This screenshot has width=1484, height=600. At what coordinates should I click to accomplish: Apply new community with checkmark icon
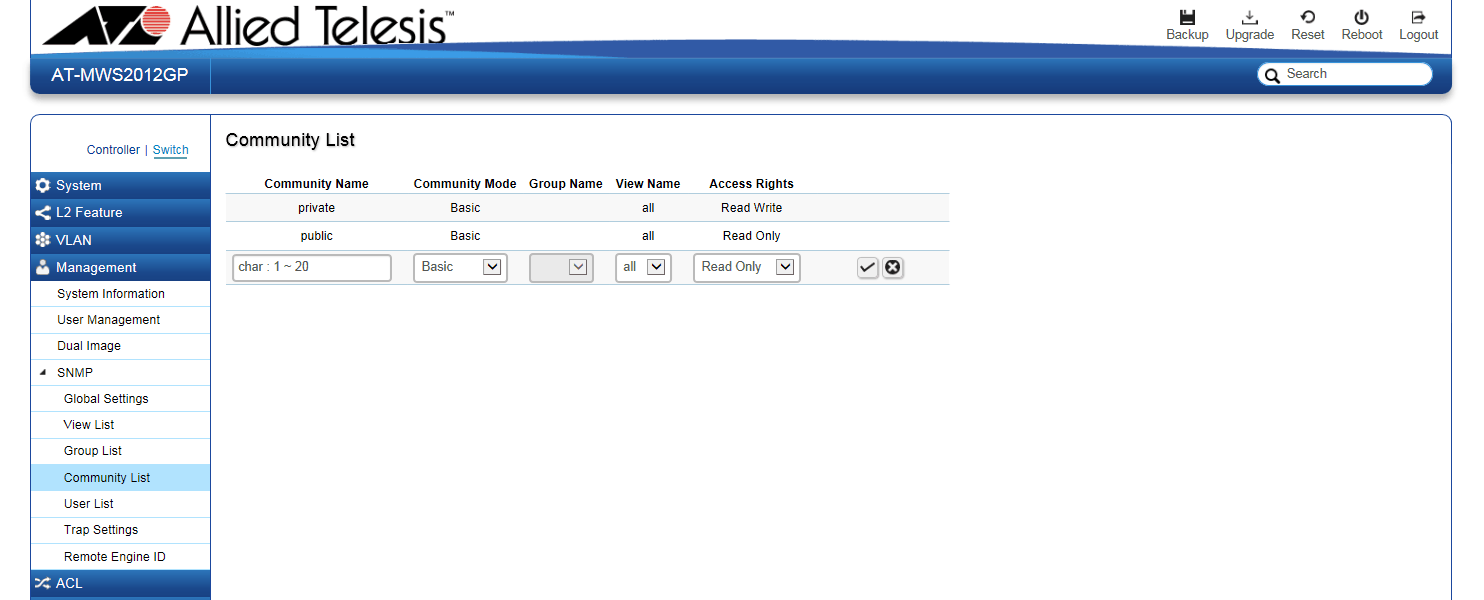pos(868,267)
